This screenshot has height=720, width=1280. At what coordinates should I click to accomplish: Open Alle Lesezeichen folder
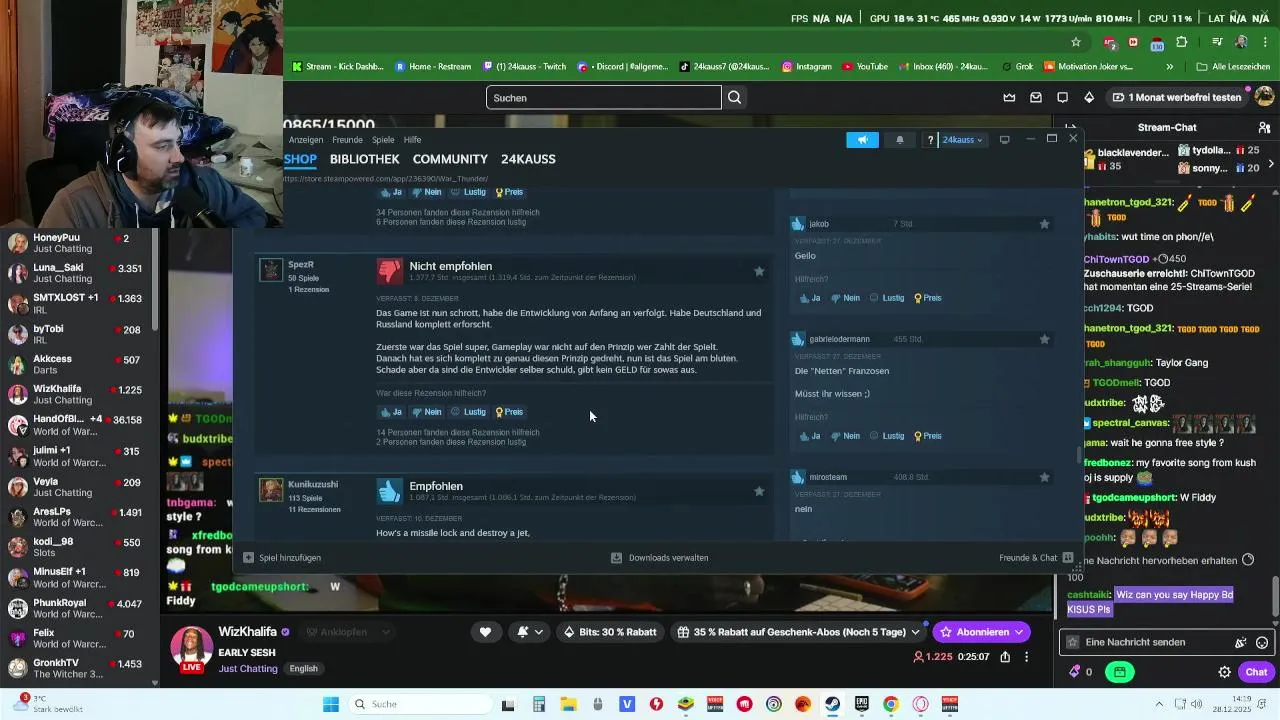coord(1233,67)
